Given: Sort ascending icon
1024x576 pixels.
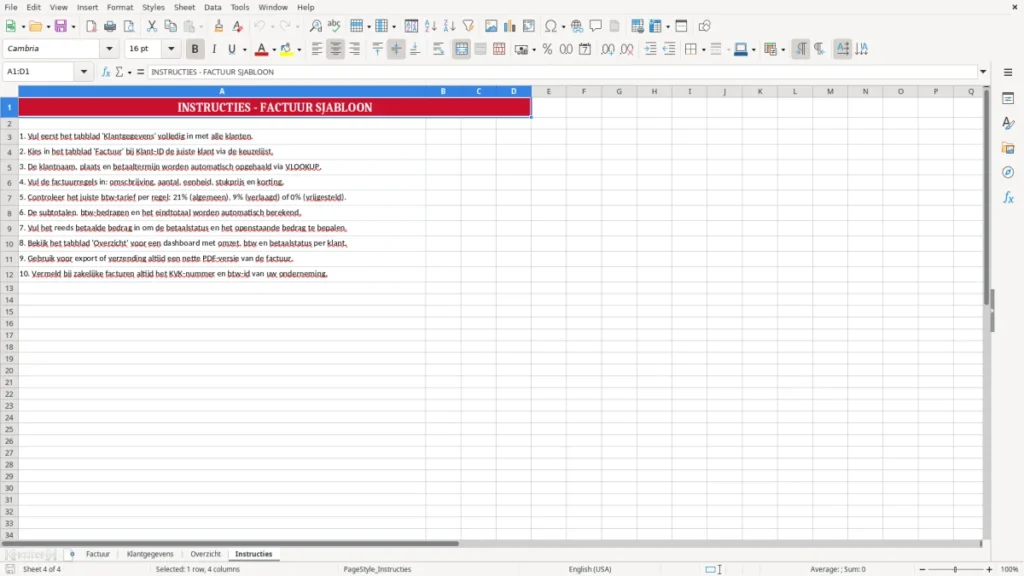Looking at the screenshot, I should point(430,26).
